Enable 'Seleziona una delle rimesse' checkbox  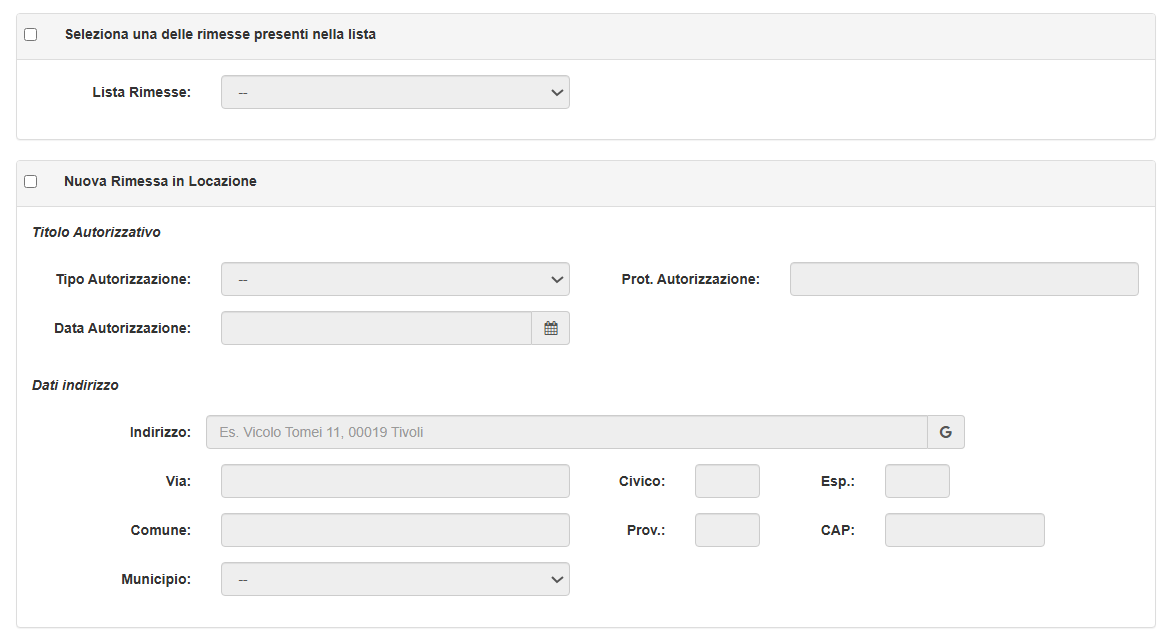(x=31, y=34)
